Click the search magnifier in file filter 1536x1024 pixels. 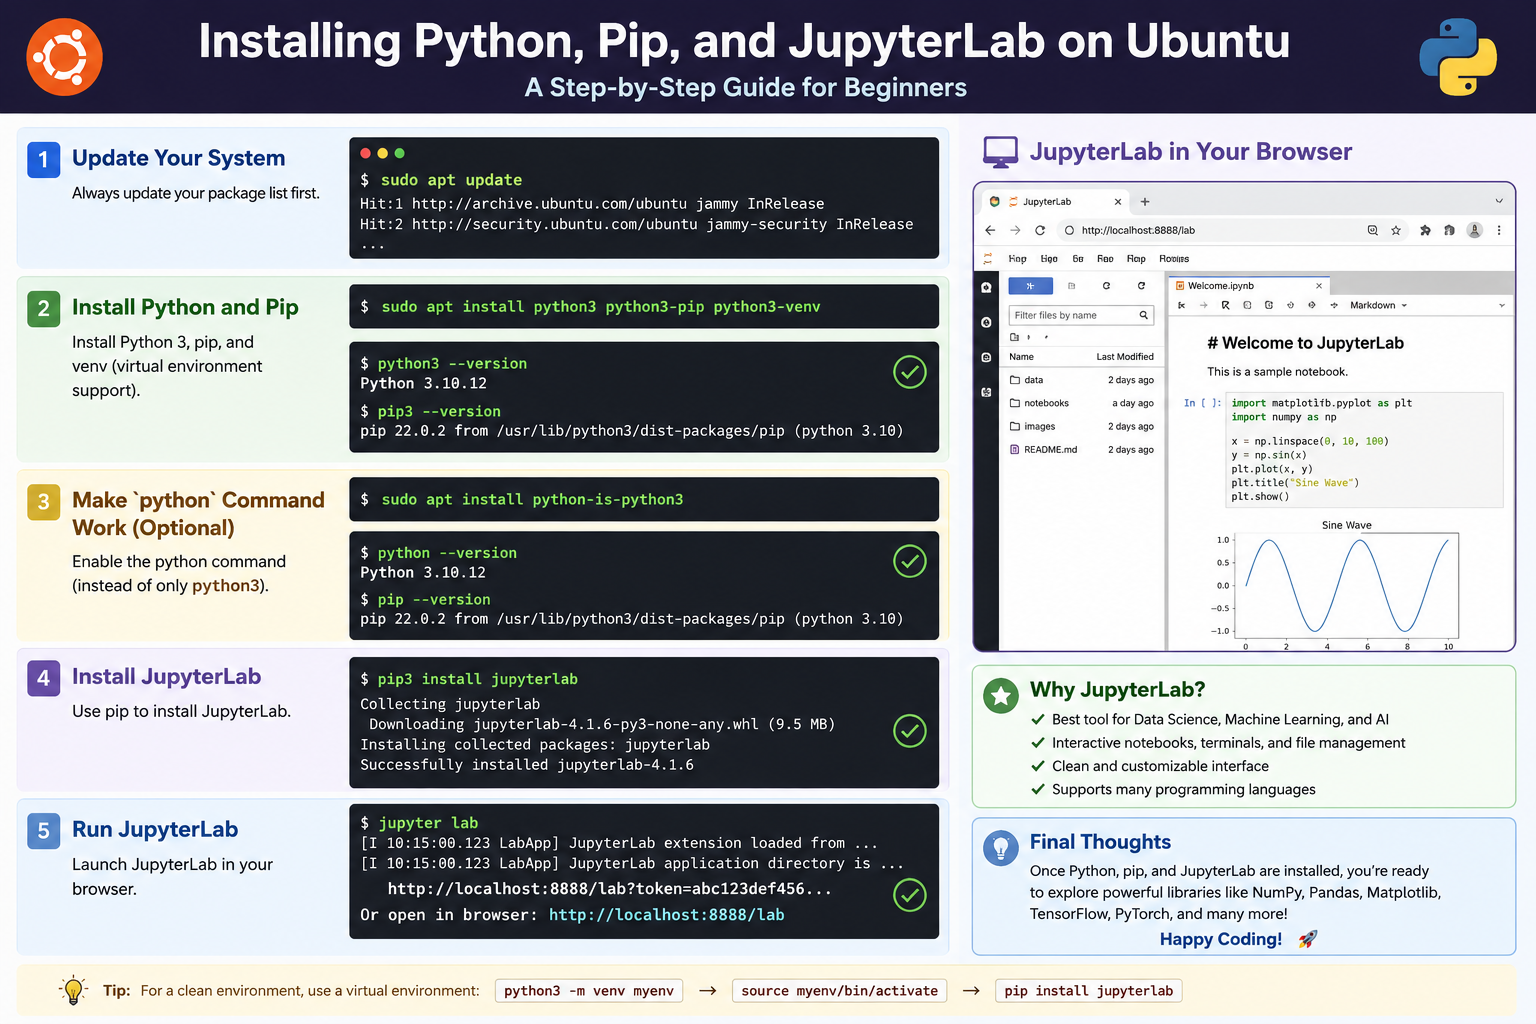tap(1144, 315)
